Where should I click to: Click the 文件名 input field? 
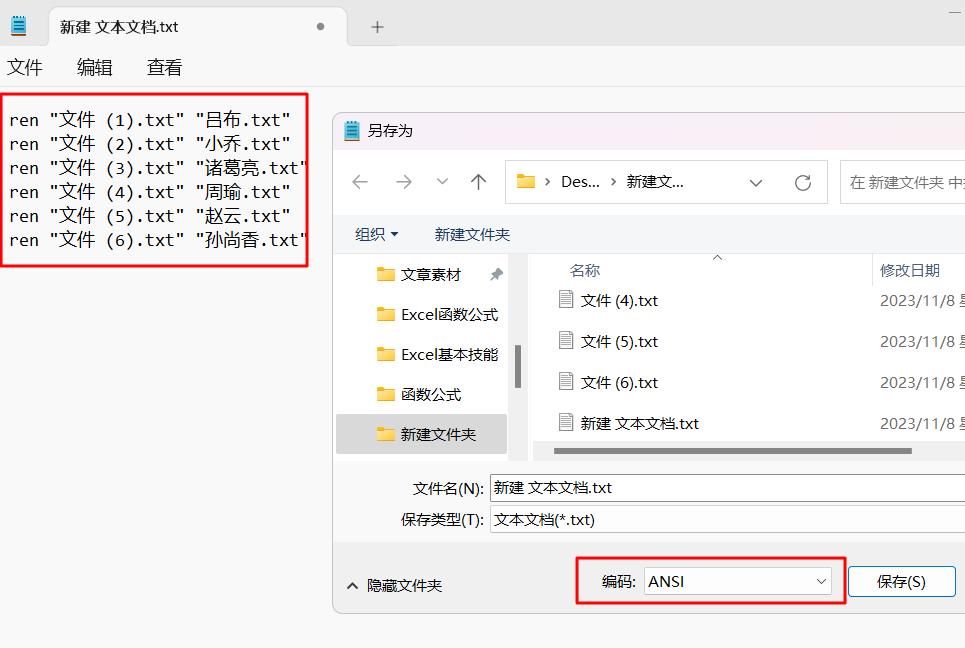click(x=727, y=488)
